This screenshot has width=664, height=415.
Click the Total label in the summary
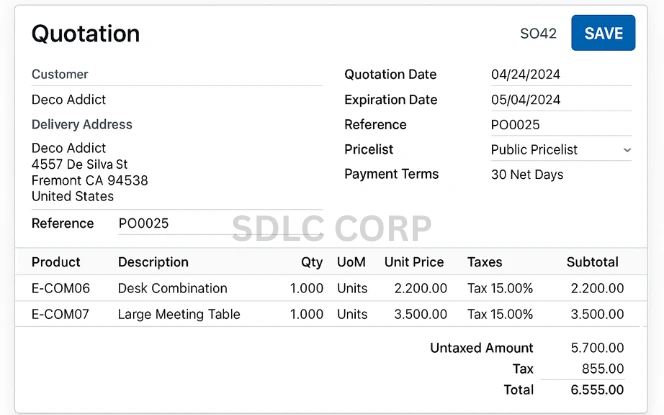519,390
